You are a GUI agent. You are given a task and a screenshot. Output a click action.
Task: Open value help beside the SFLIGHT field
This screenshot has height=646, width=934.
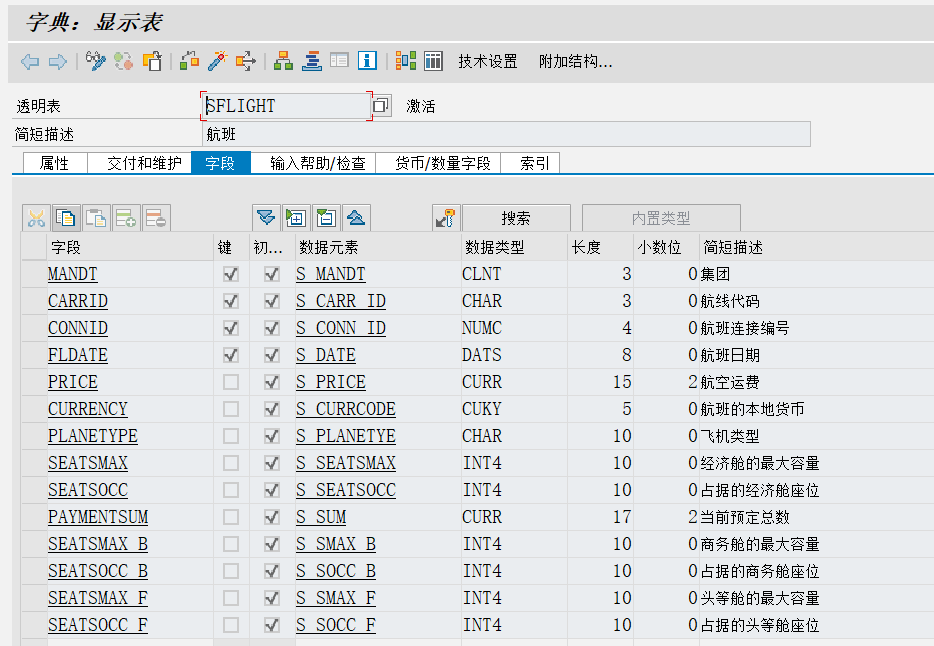(380, 104)
